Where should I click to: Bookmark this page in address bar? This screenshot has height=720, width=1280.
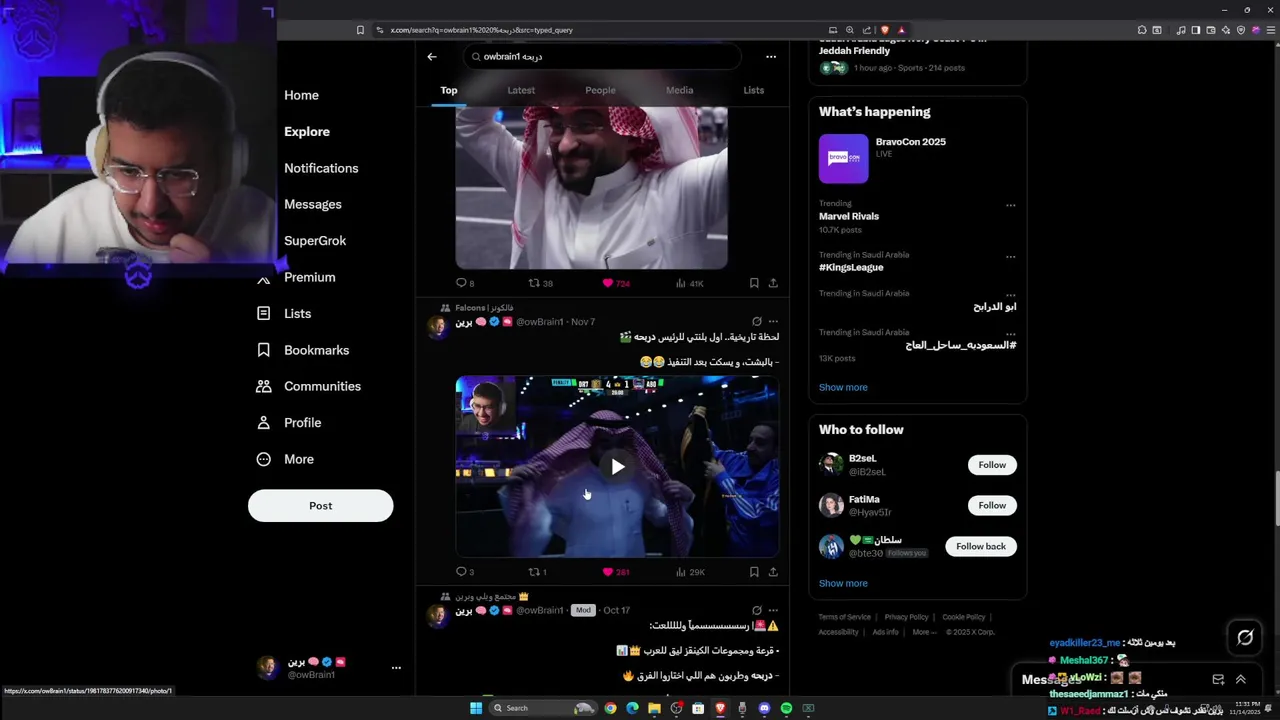(360, 30)
